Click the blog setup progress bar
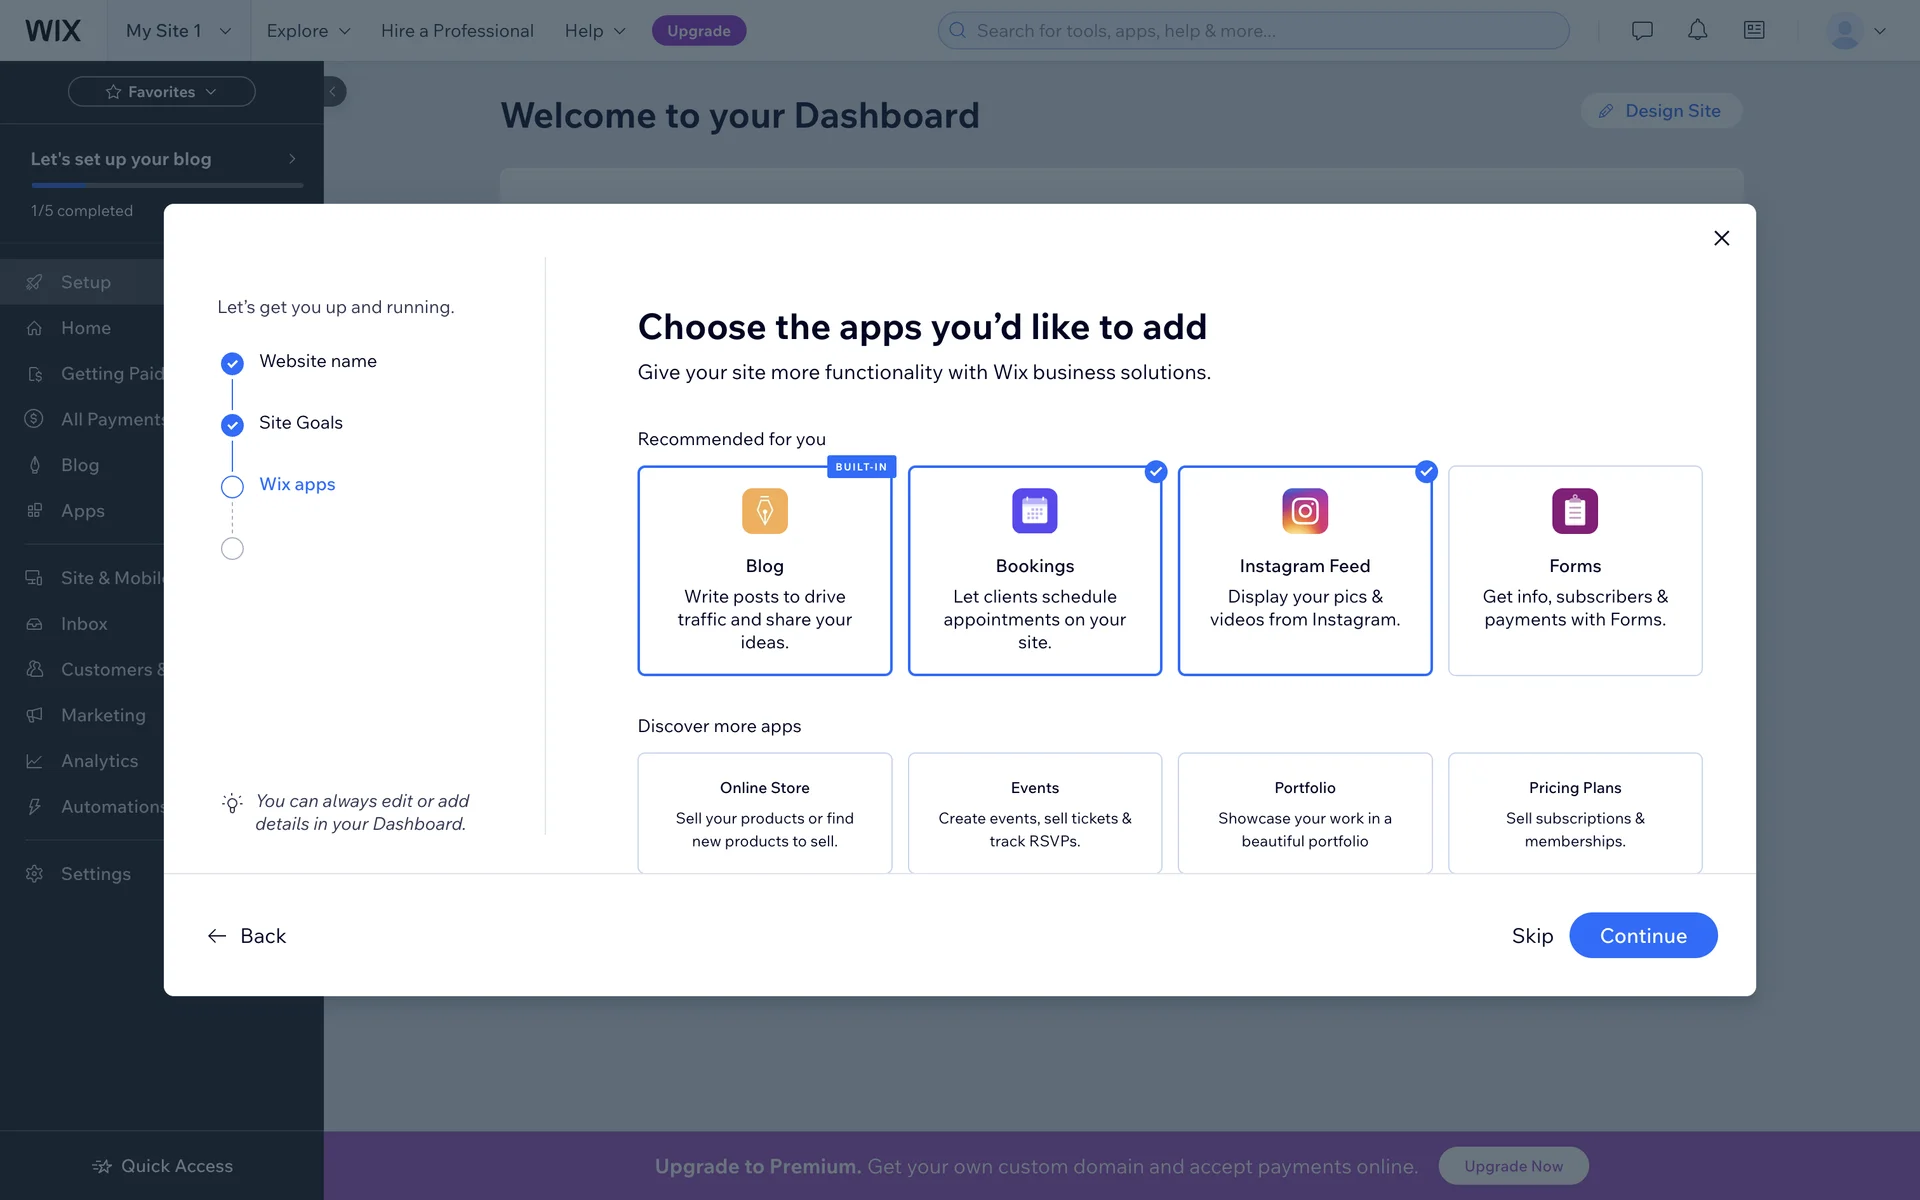 [x=166, y=185]
